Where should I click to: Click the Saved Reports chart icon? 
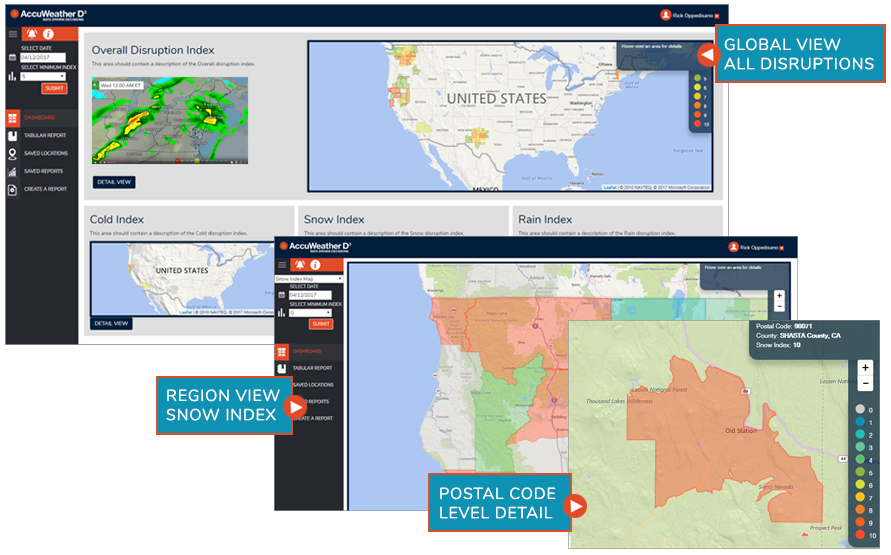click(x=12, y=171)
